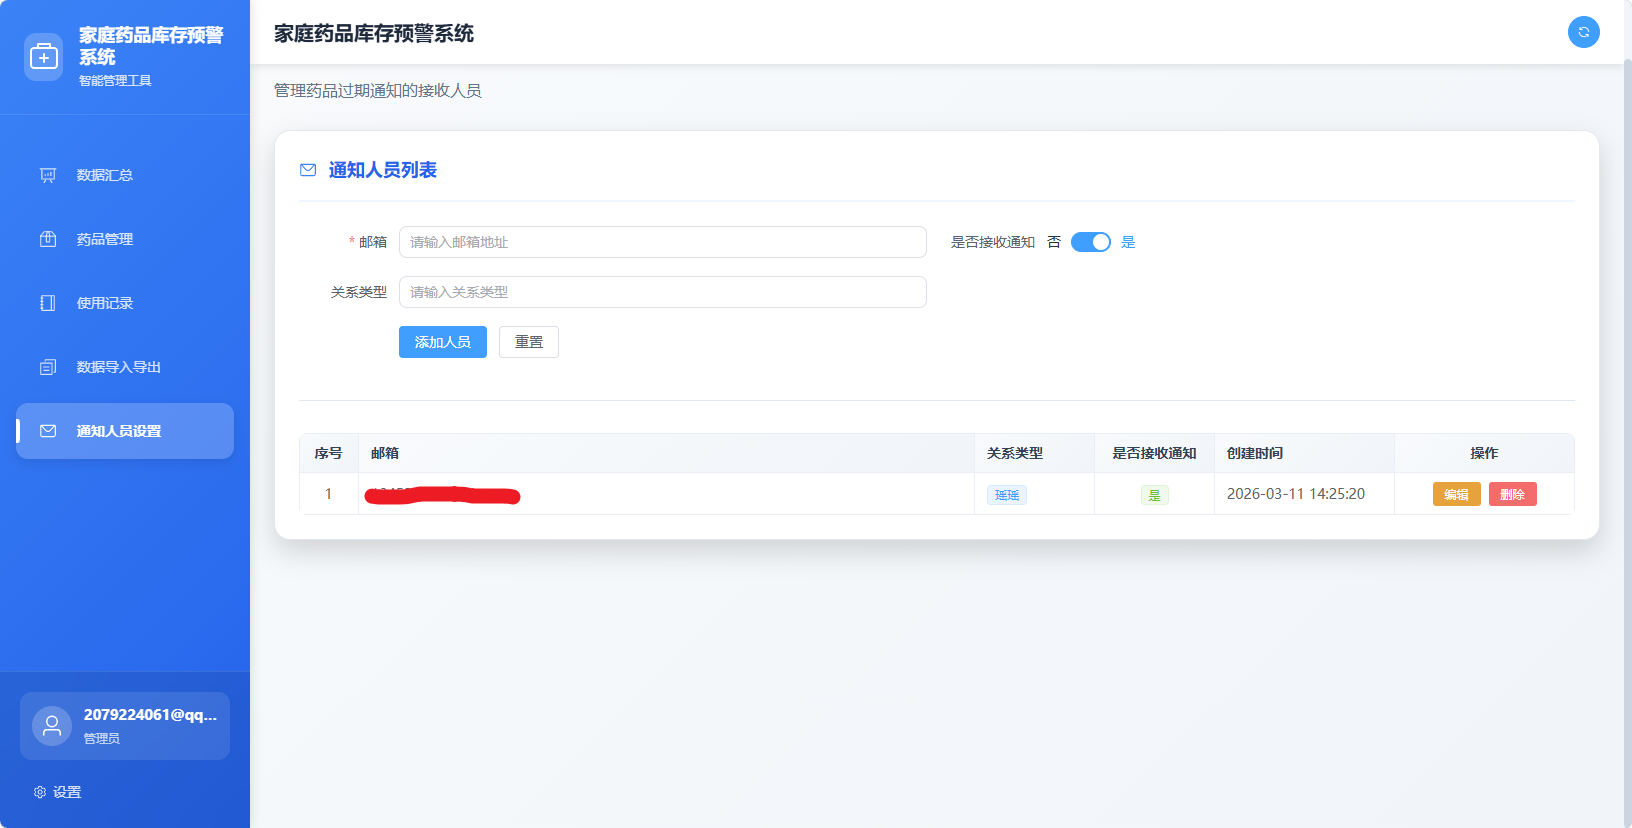Click the 邮箱 column header
Screen dimensions: 1632x828
point(667,453)
